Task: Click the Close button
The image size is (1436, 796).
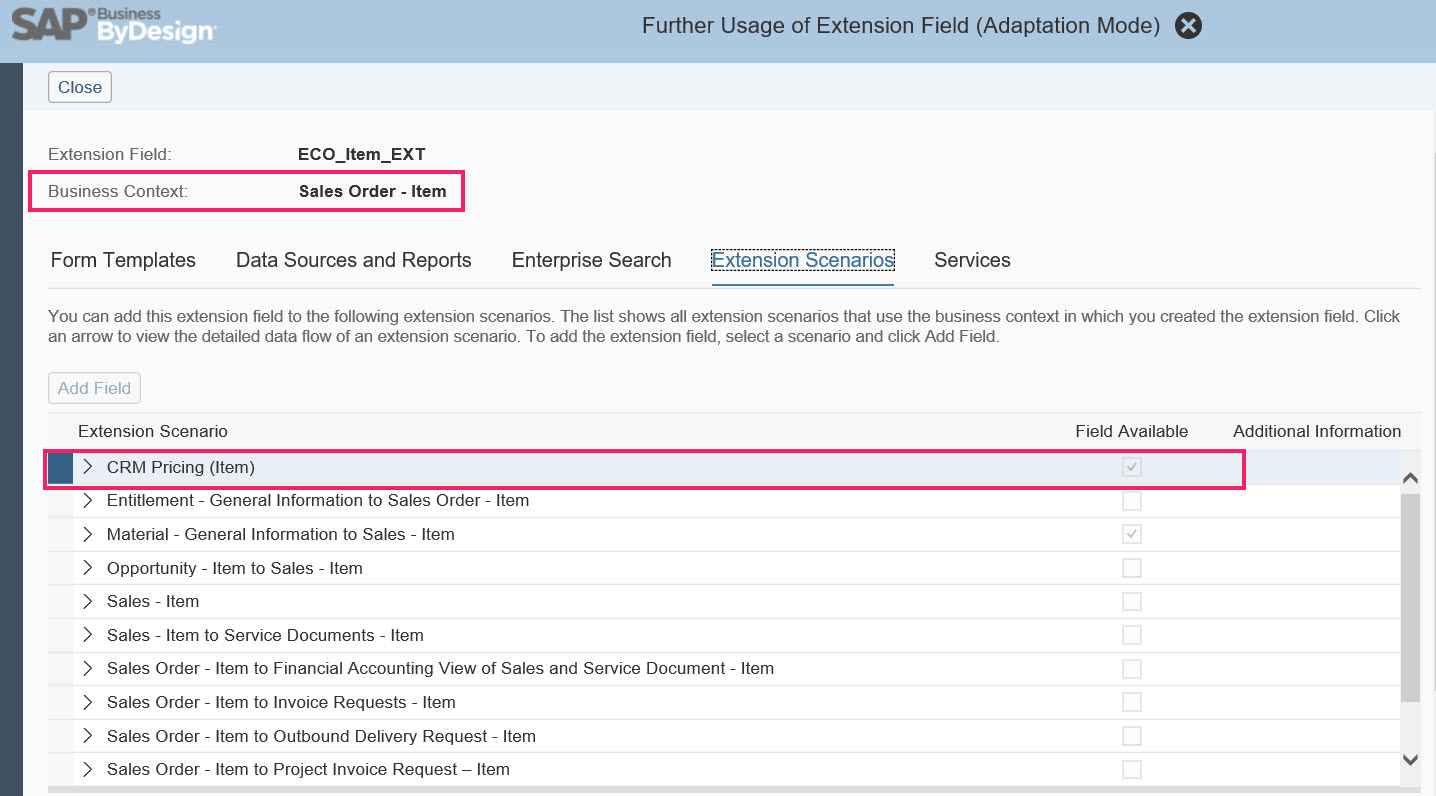Action: tap(80, 87)
